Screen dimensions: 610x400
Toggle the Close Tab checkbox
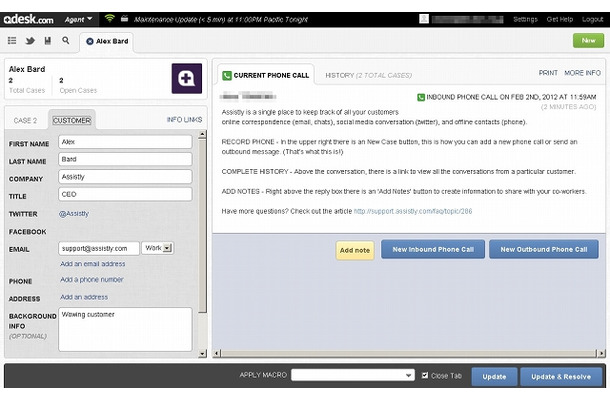click(x=425, y=375)
